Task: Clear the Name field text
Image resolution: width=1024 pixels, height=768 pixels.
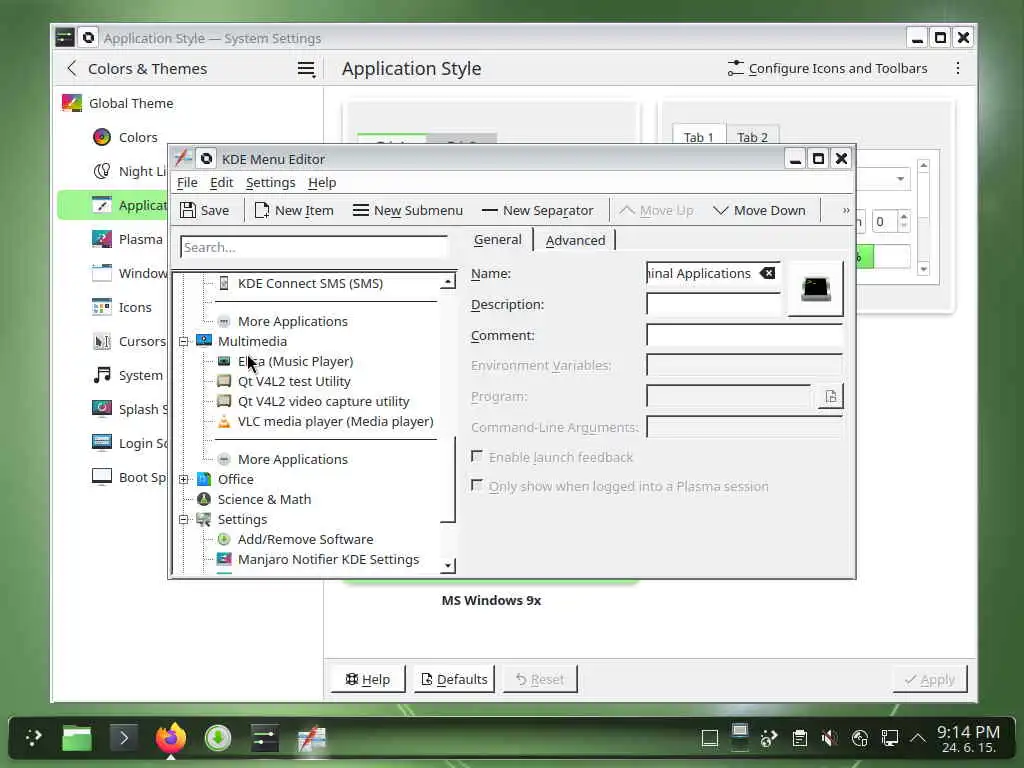Action: coord(767,273)
